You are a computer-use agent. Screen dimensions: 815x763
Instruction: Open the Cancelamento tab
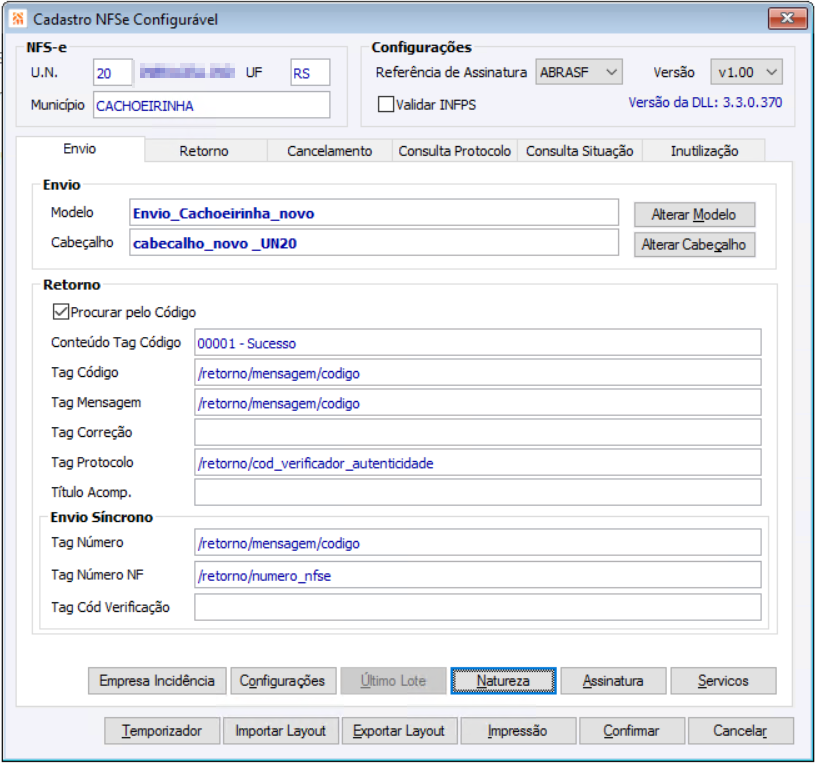click(x=330, y=151)
